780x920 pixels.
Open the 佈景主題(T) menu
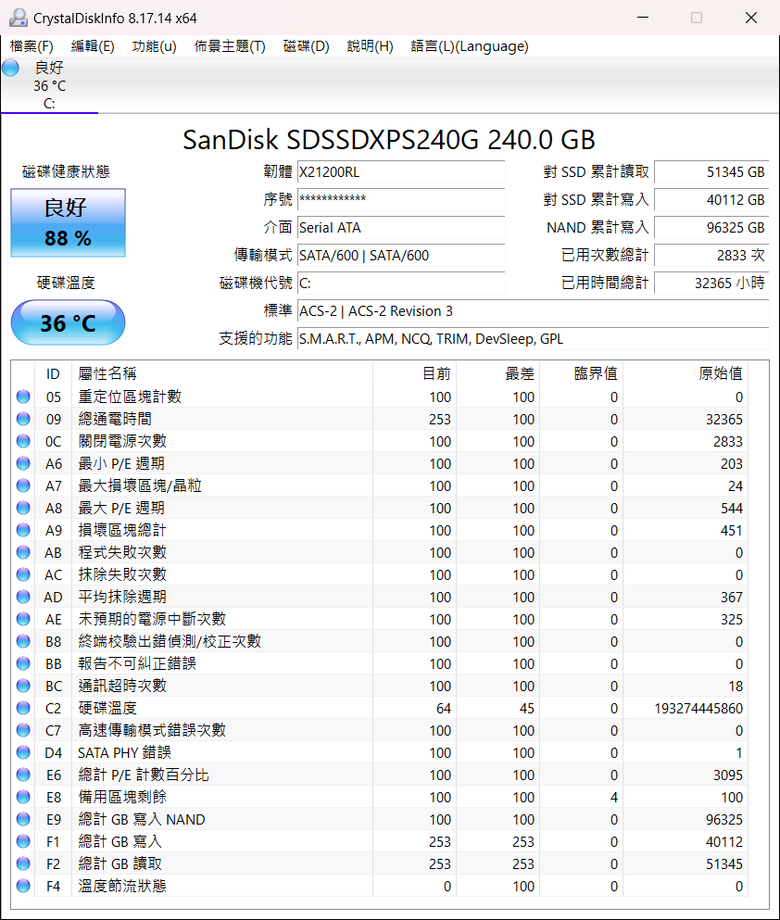(230, 46)
